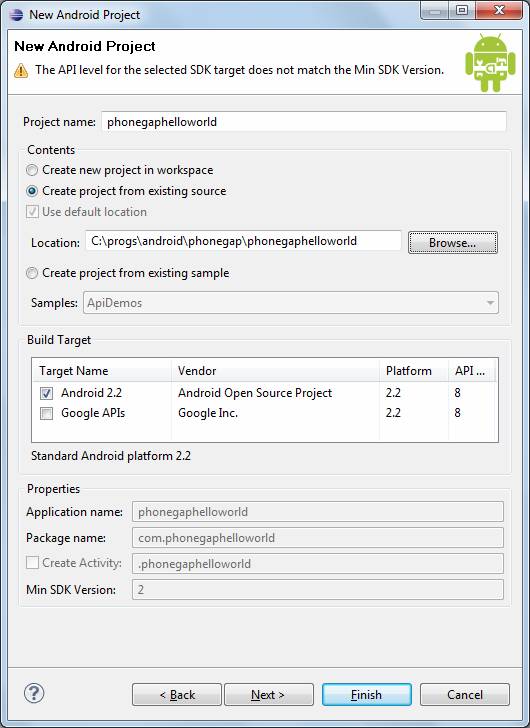Check the Google APIs target checkbox

(x=46, y=413)
